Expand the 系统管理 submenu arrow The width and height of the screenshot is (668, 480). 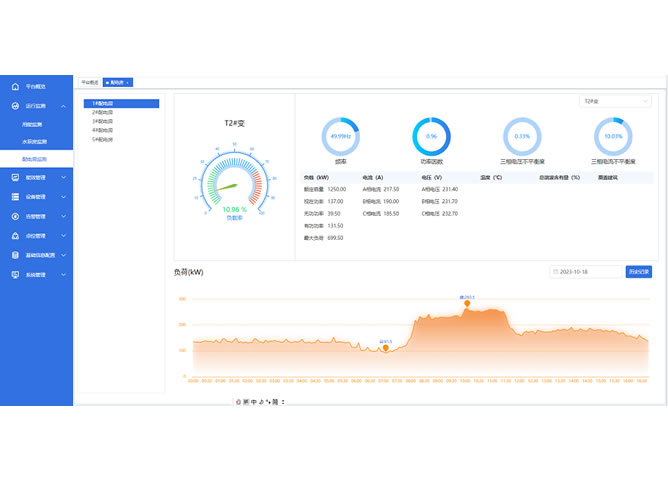point(64,274)
